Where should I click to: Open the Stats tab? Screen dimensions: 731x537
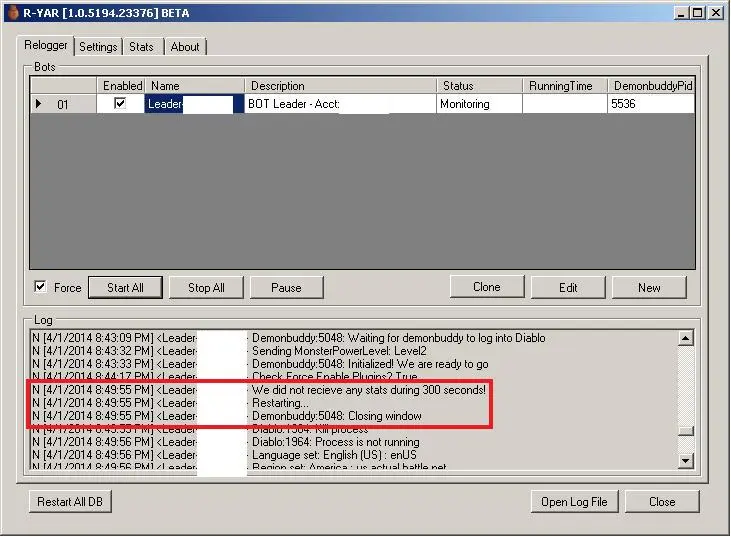pyautogui.click(x=141, y=47)
